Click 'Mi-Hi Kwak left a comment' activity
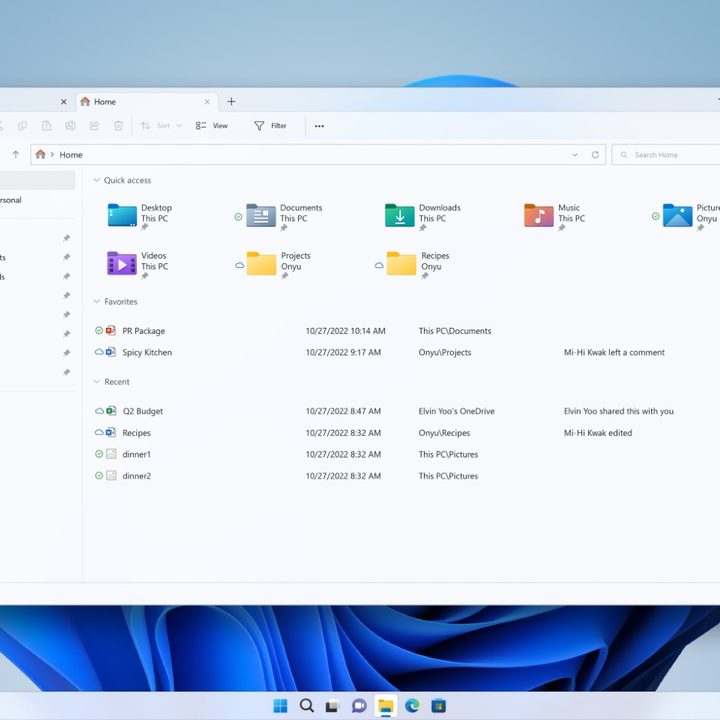Screen dimensions: 720x720 click(x=614, y=352)
